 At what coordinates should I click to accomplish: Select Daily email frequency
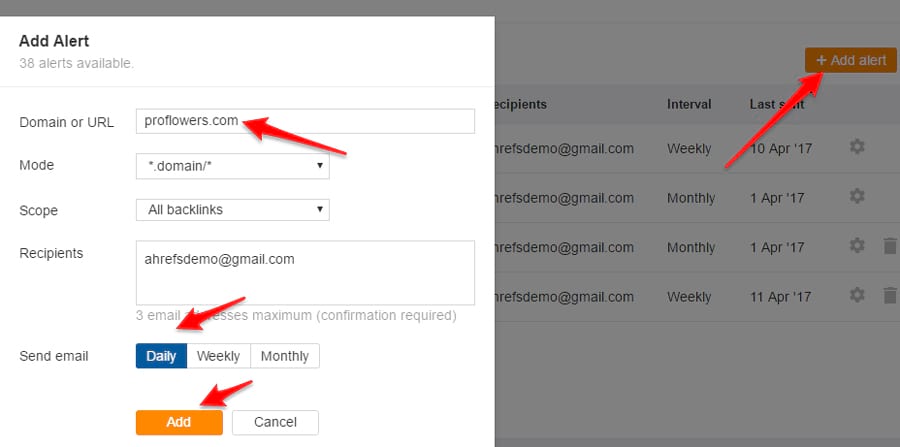click(161, 356)
